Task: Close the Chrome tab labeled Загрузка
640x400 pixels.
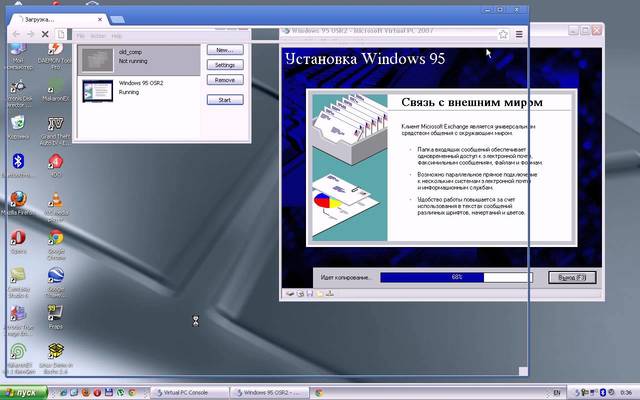Action: (x=100, y=19)
